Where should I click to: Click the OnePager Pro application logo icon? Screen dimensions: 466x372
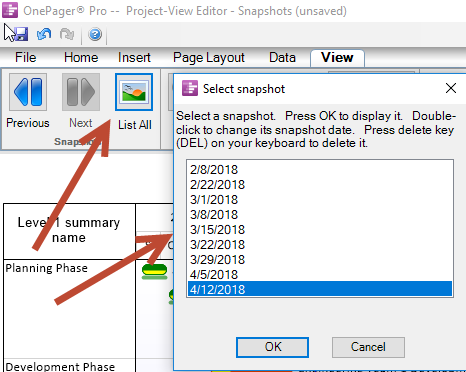pyautogui.click(x=10, y=10)
